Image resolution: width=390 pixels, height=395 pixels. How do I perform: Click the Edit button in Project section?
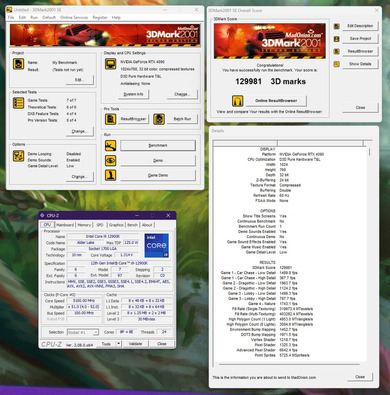pyautogui.click(x=79, y=80)
